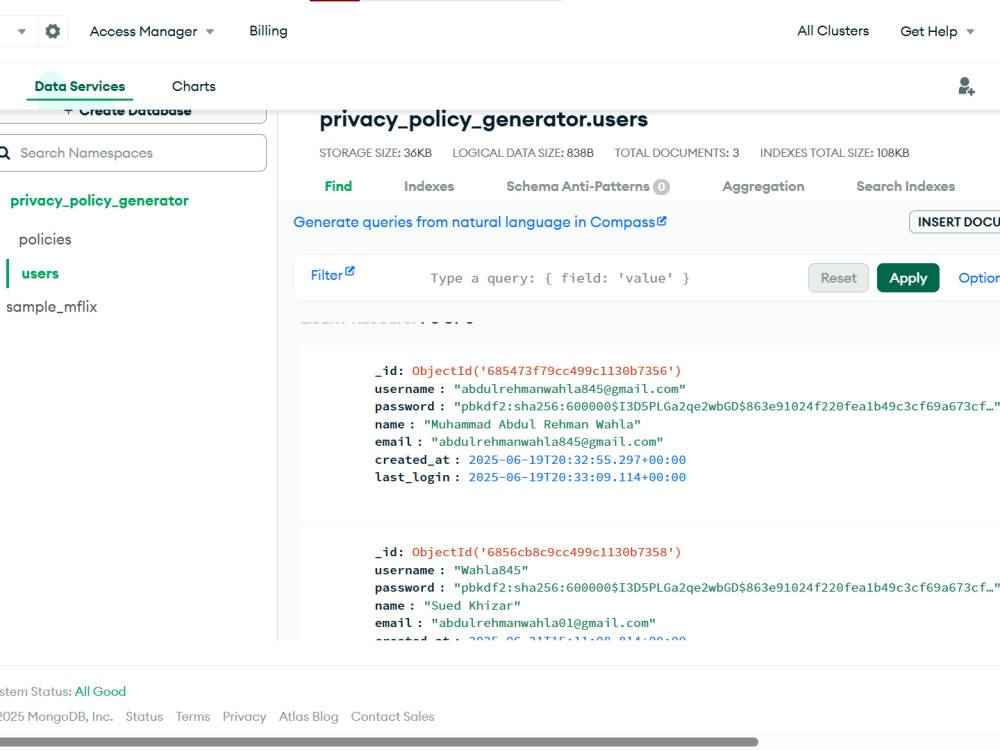Click ObjectId 6856cb8c9cc499c1130b7358 value
The height and width of the screenshot is (750, 1000).
point(547,552)
